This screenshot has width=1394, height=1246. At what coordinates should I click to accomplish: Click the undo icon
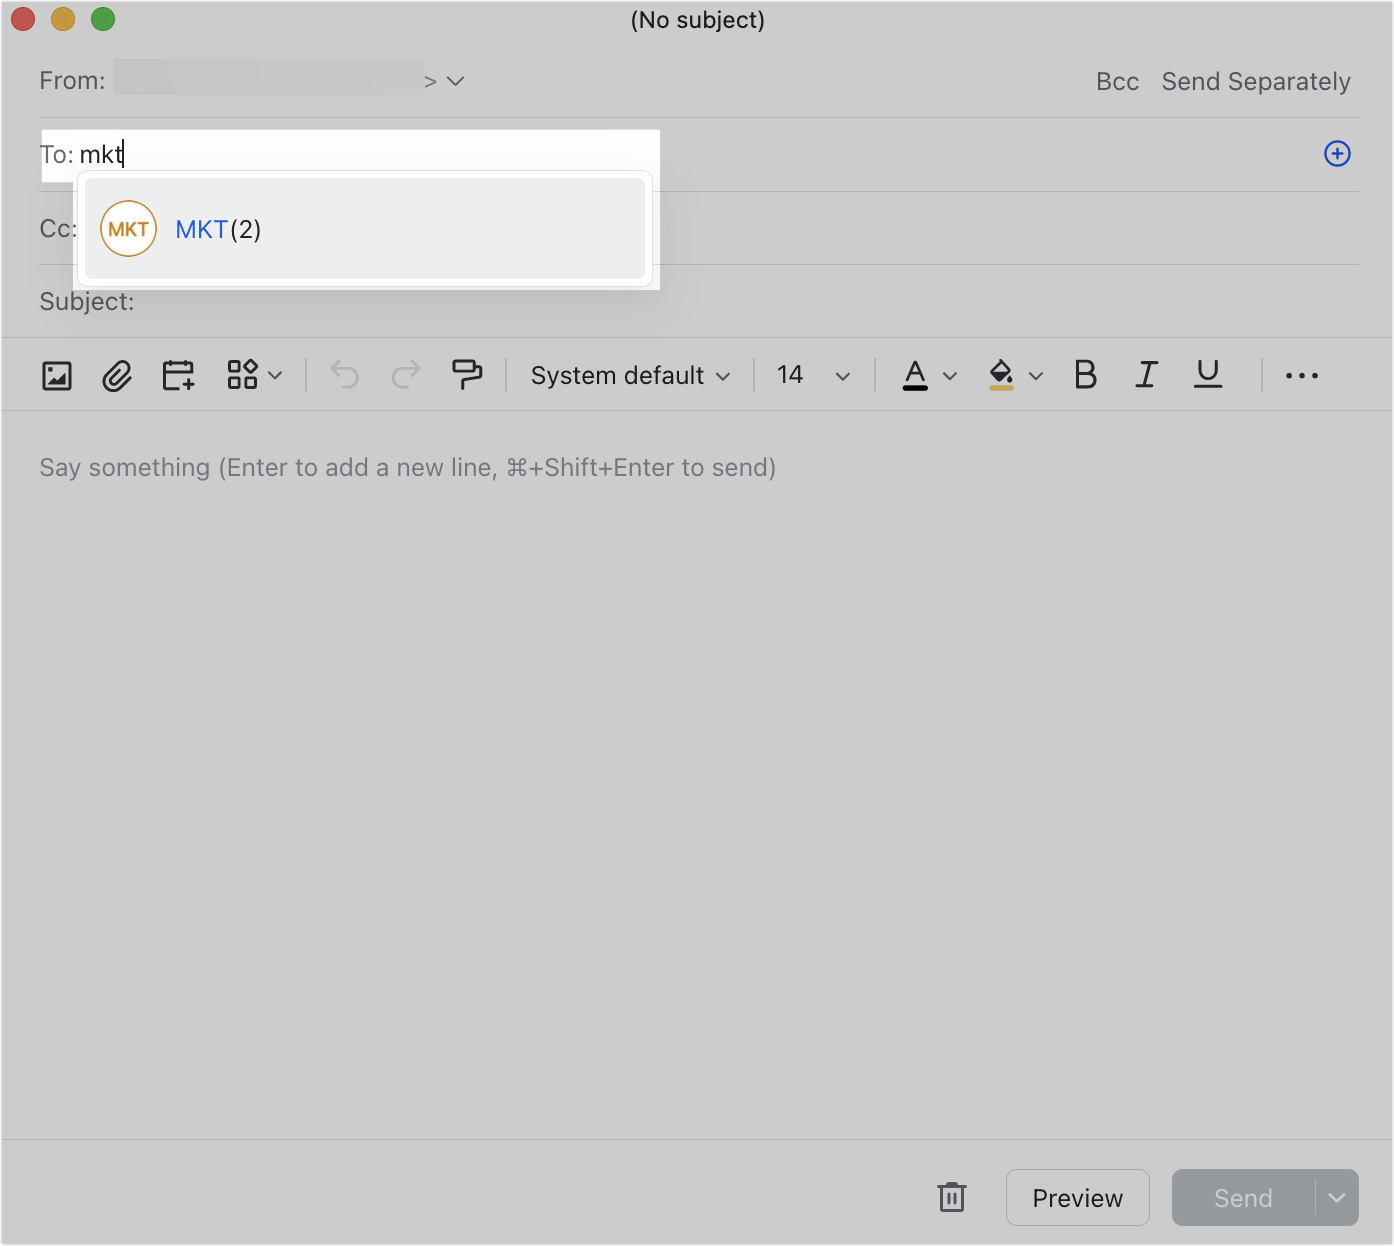coord(343,375)
